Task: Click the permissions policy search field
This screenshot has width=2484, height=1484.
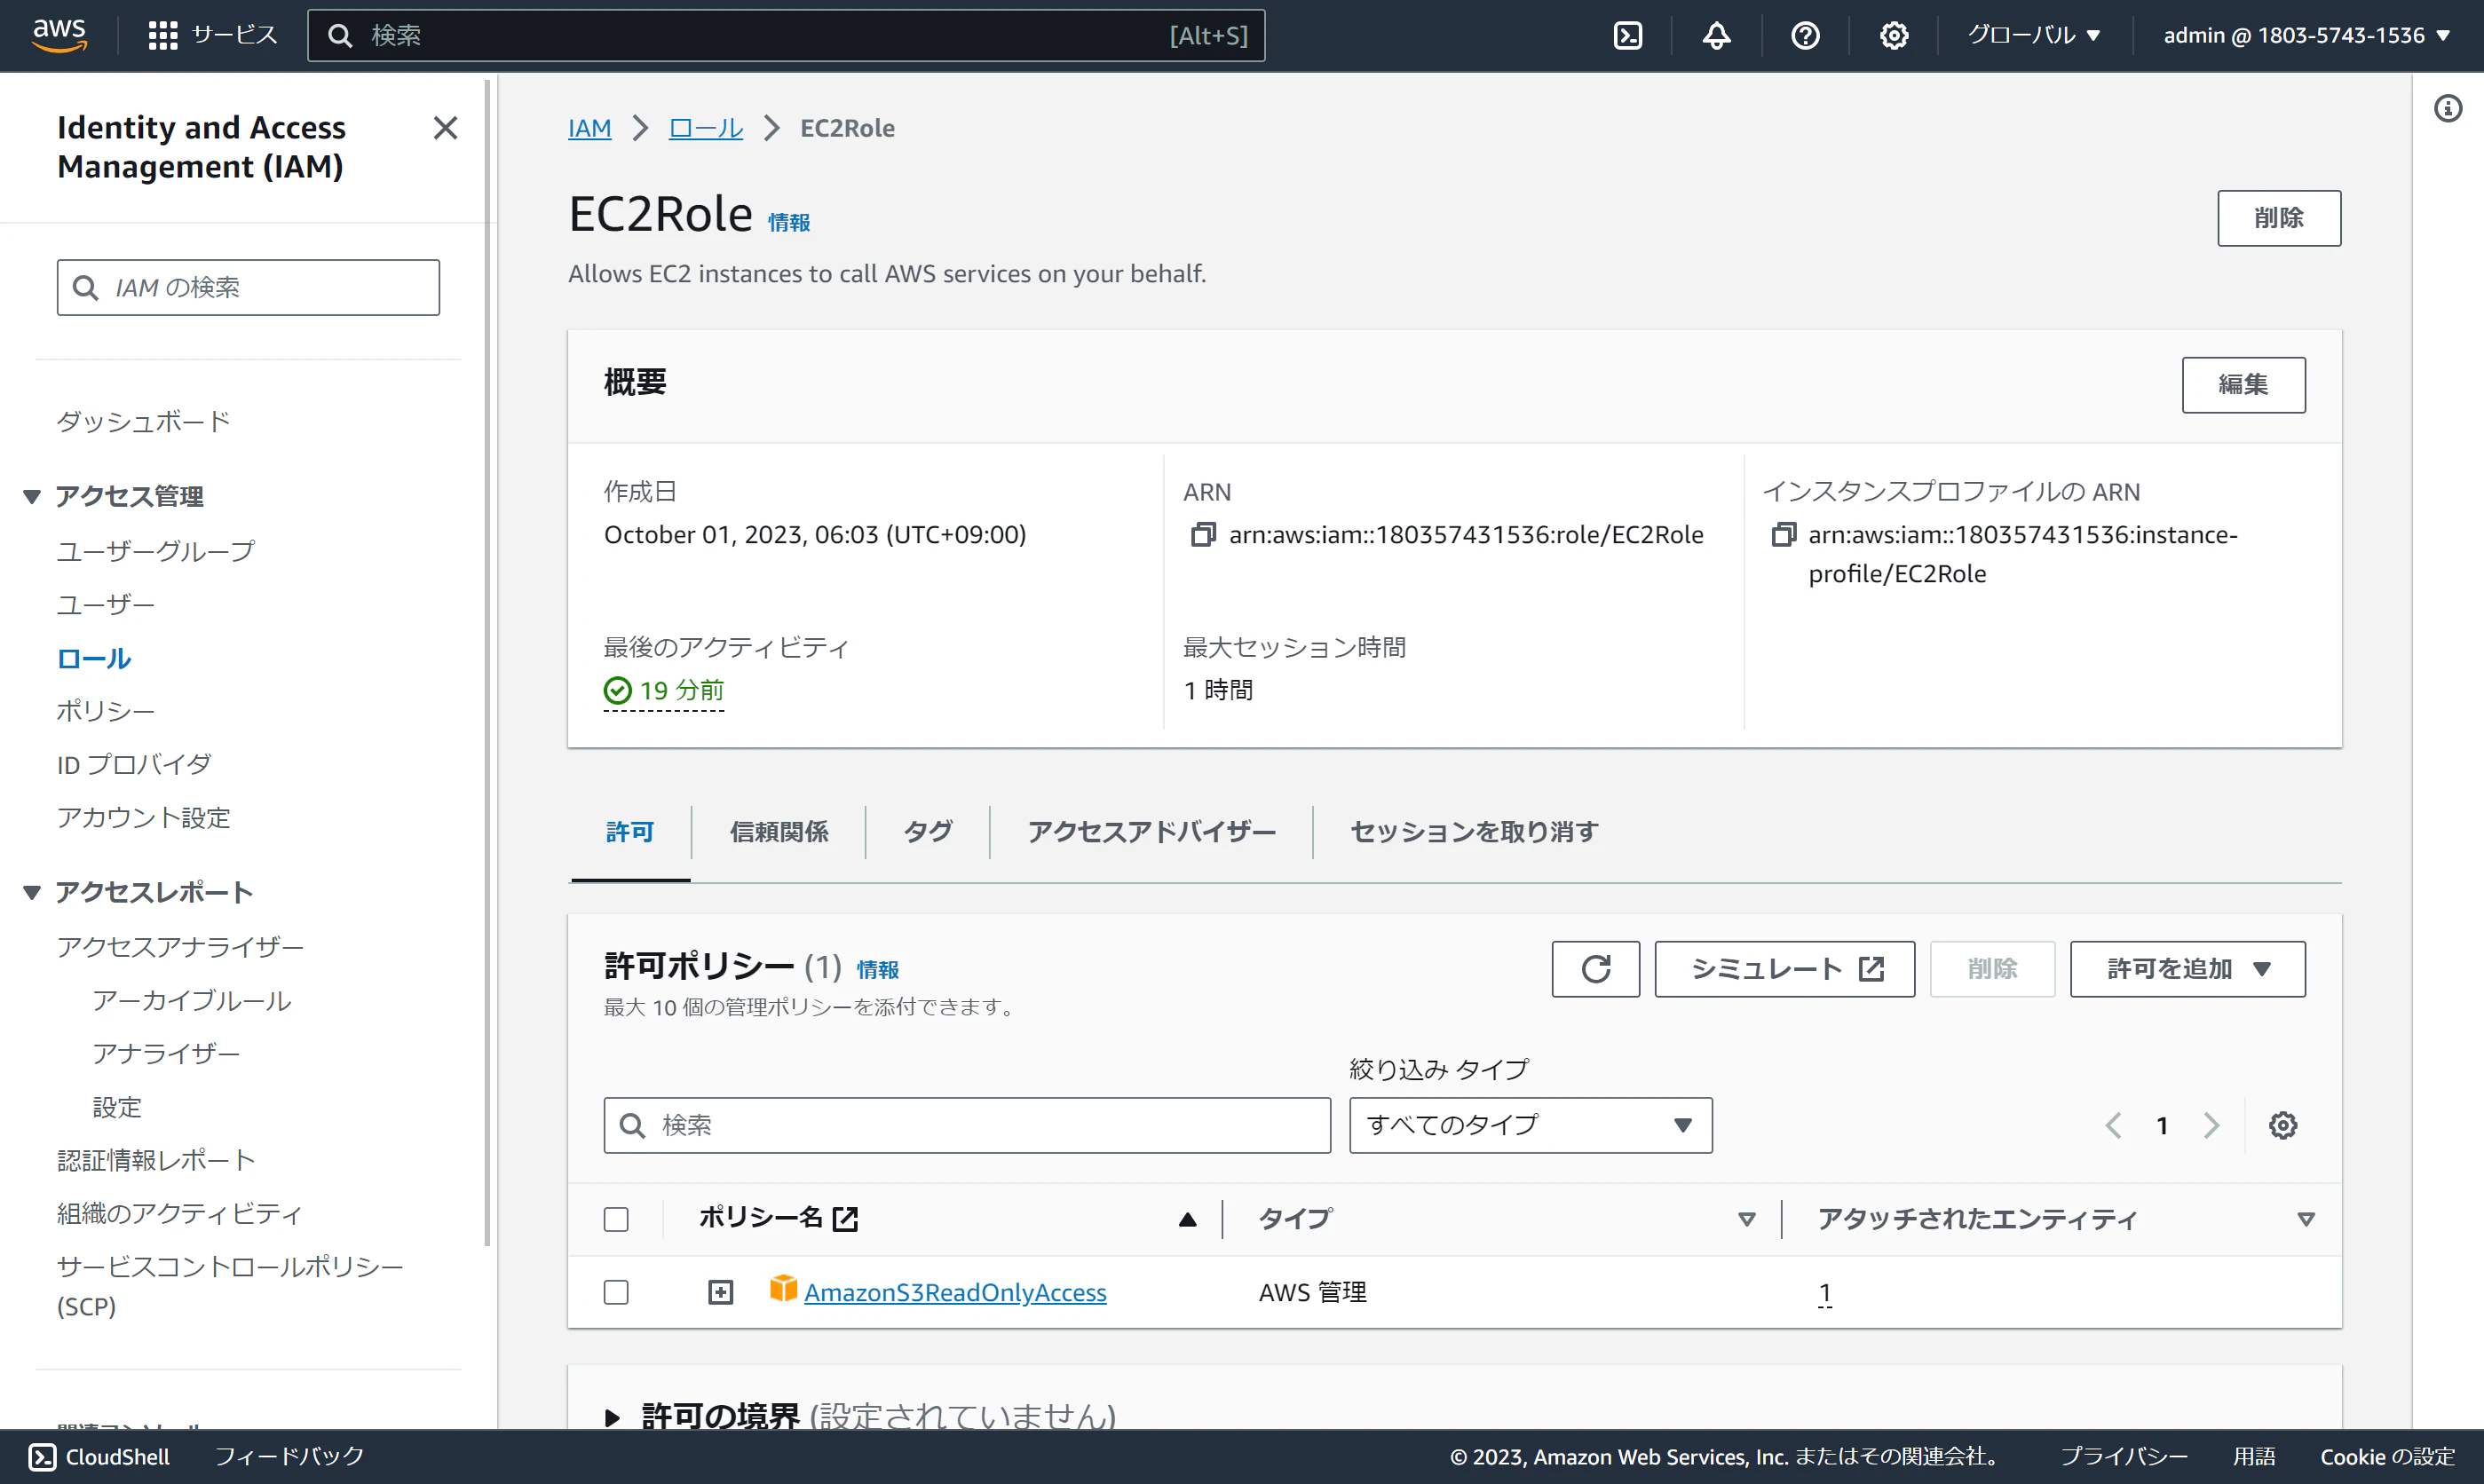Action: [966, 1124]
